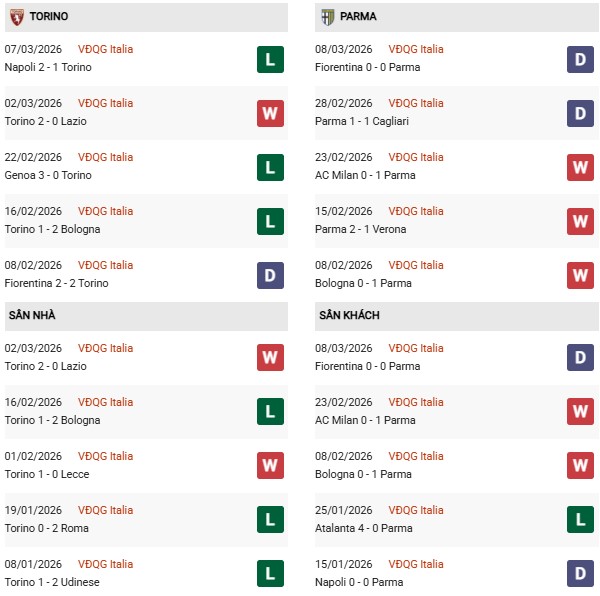Image resolution: width=600 pixels, height=596 pixels.
Task: Click the D badge for Parma 1-1 Cagliari
Action: pos(580,113)
